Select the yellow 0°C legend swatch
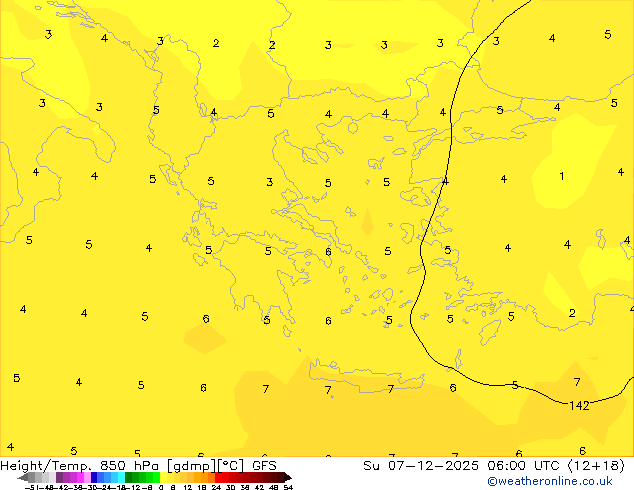Screen dimensions: 634x490 pyautogui.click(x=163, y=477)
